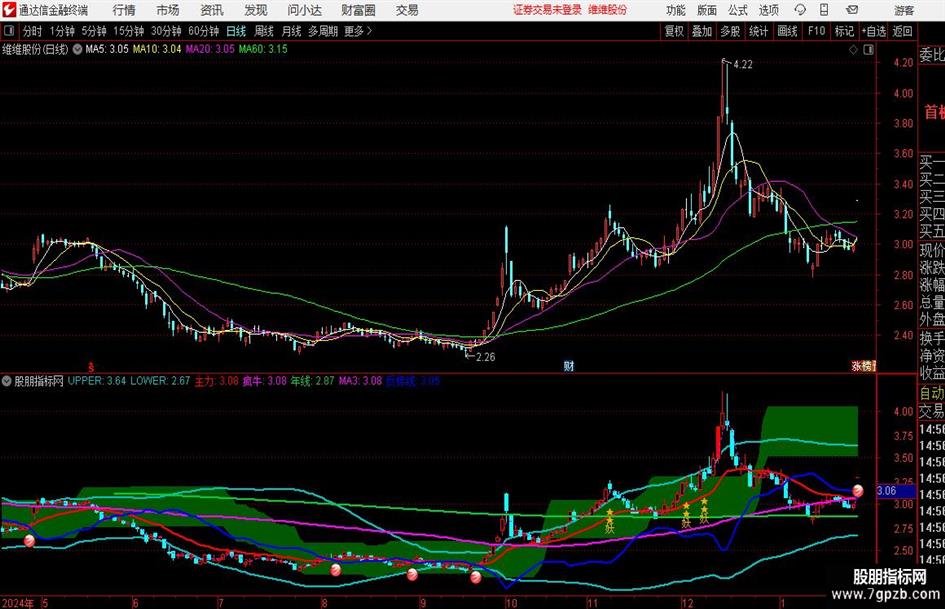Switch to the 周线 weekly tab
The image size is (945, 609).
[264, 31]
